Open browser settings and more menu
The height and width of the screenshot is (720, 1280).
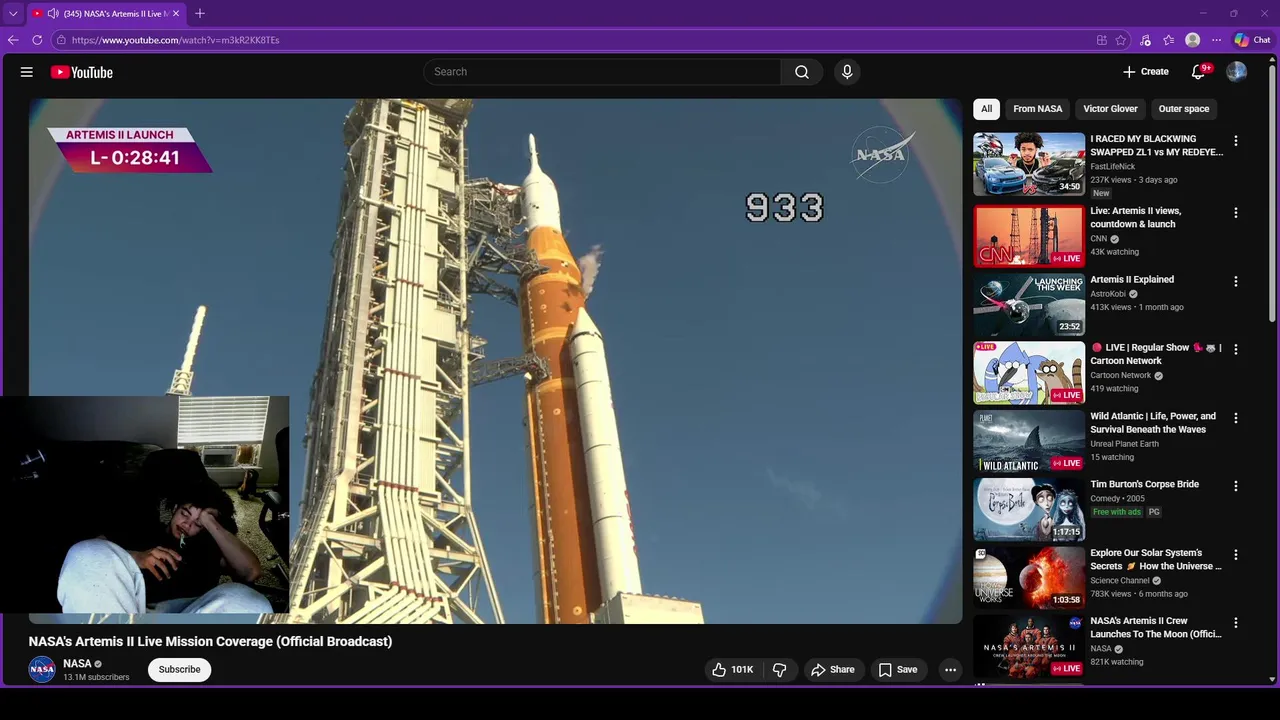[1216, 40]
